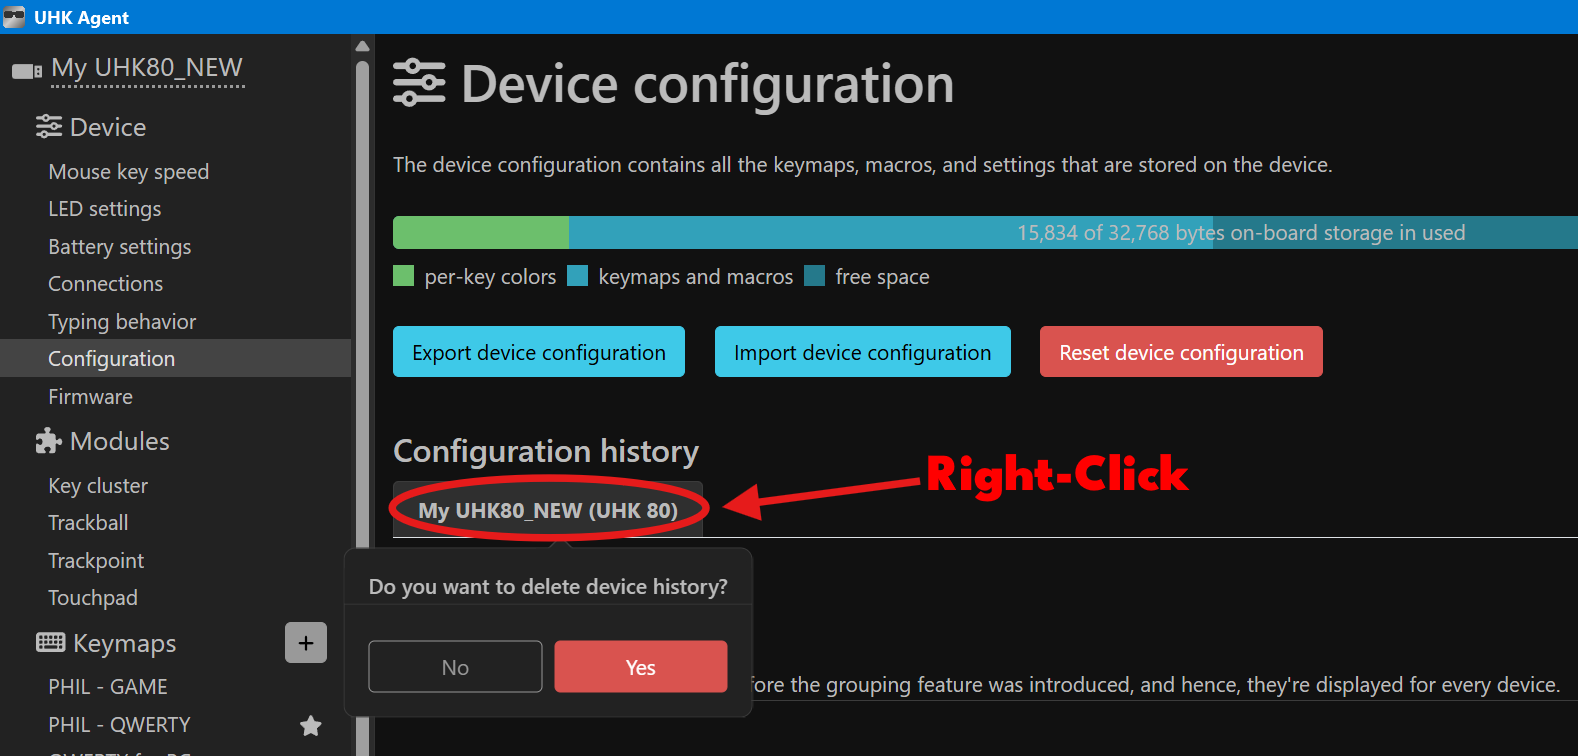Select the PHIL - GAME keymap

[108, 687]
